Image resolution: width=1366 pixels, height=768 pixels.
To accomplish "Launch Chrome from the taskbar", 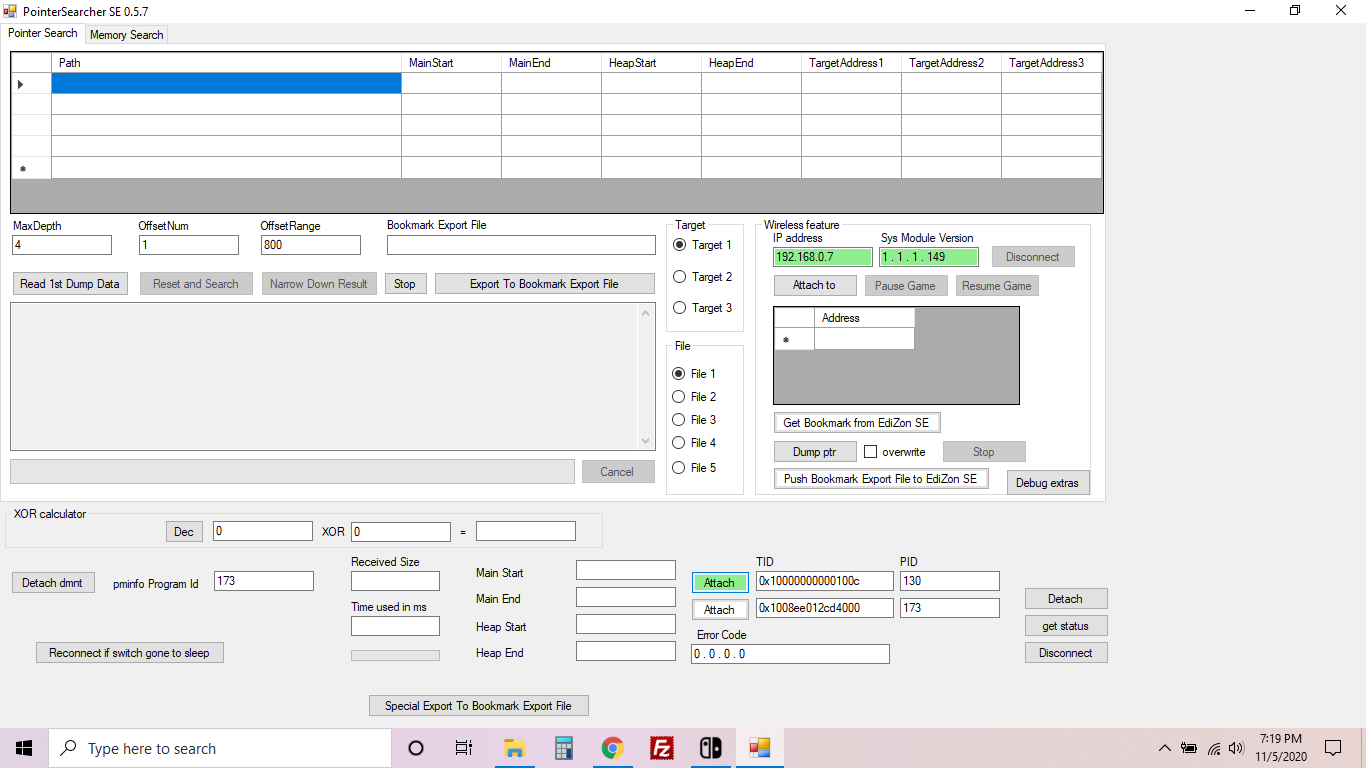I will click(612, 748).
